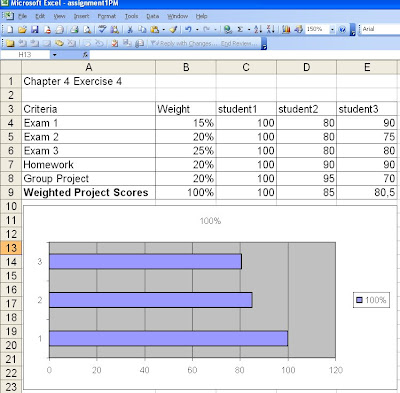Click the Sort Descending Z-A icon
The width and height of the screenshot is (400, 393).
(x=271, y=30)
